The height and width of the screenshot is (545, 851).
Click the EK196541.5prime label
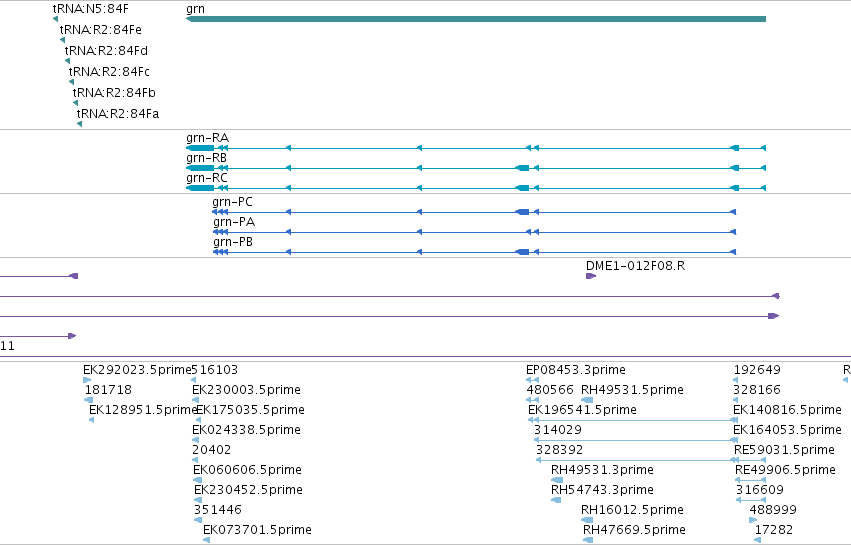click(x=582, y=410)
